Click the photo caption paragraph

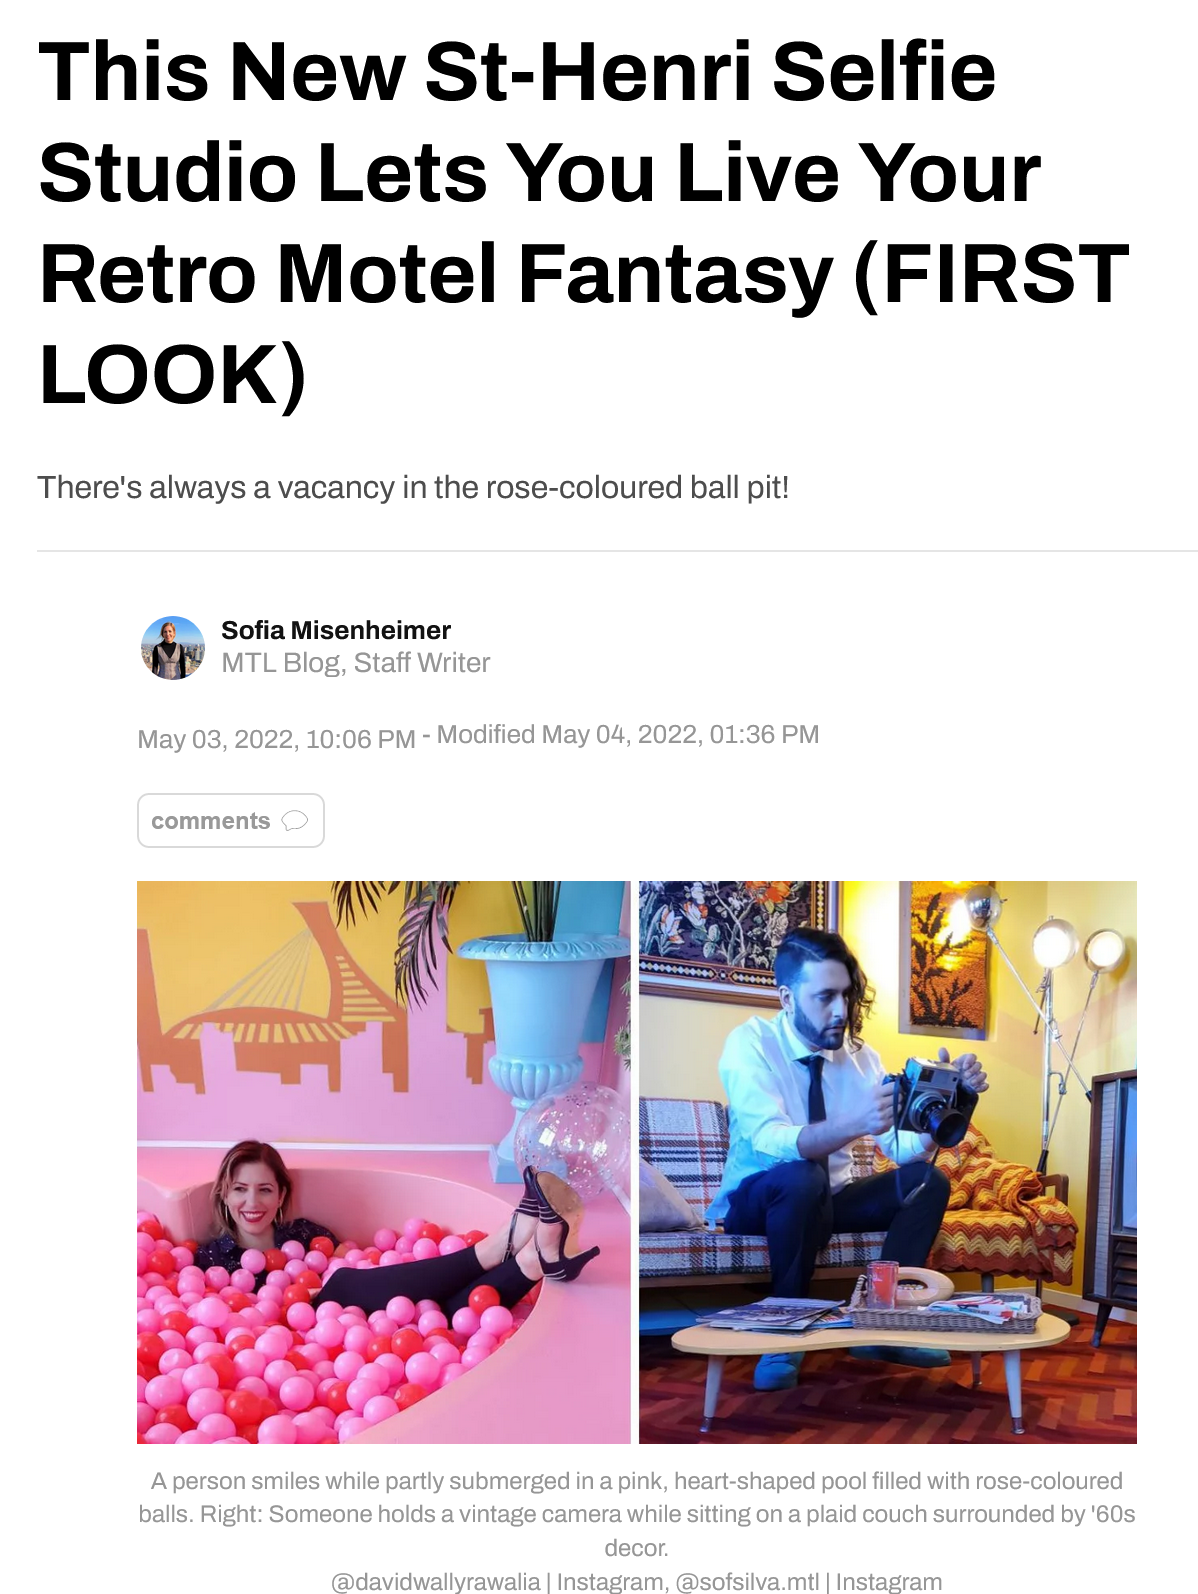click(637, 1514)
